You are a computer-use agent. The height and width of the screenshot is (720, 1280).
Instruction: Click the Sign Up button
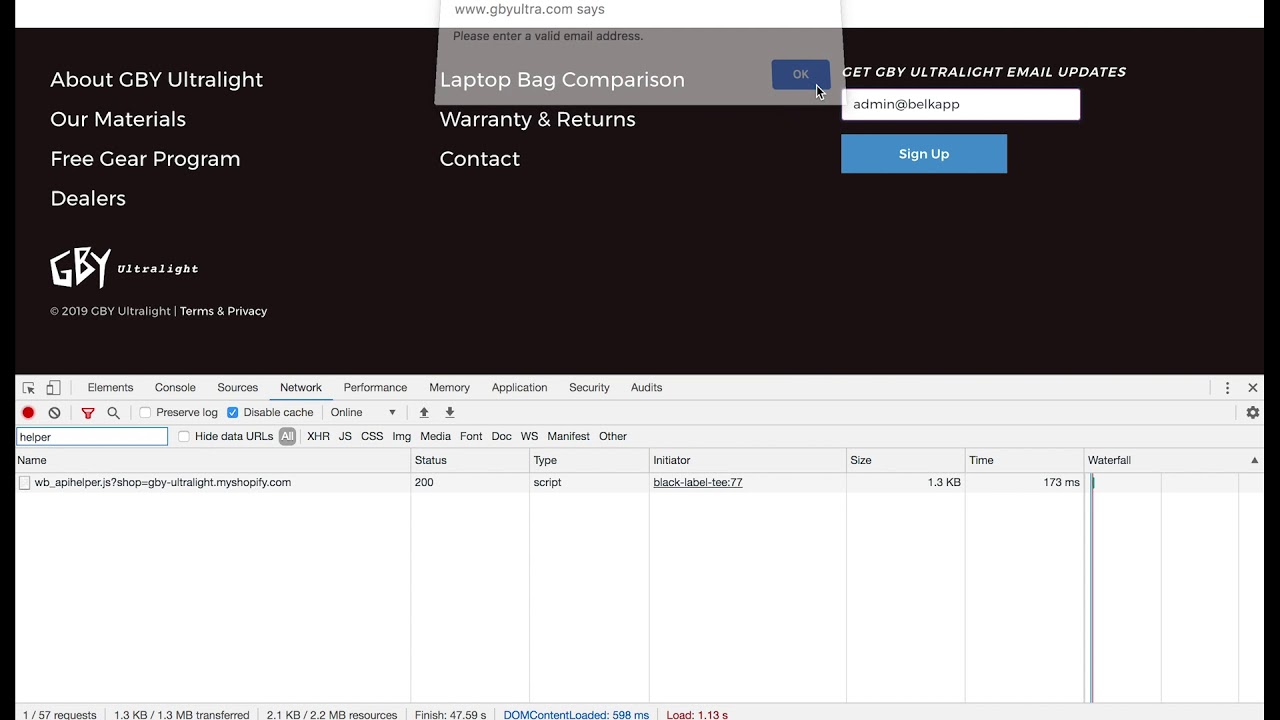pyautogui.click(x=924, y=154)
